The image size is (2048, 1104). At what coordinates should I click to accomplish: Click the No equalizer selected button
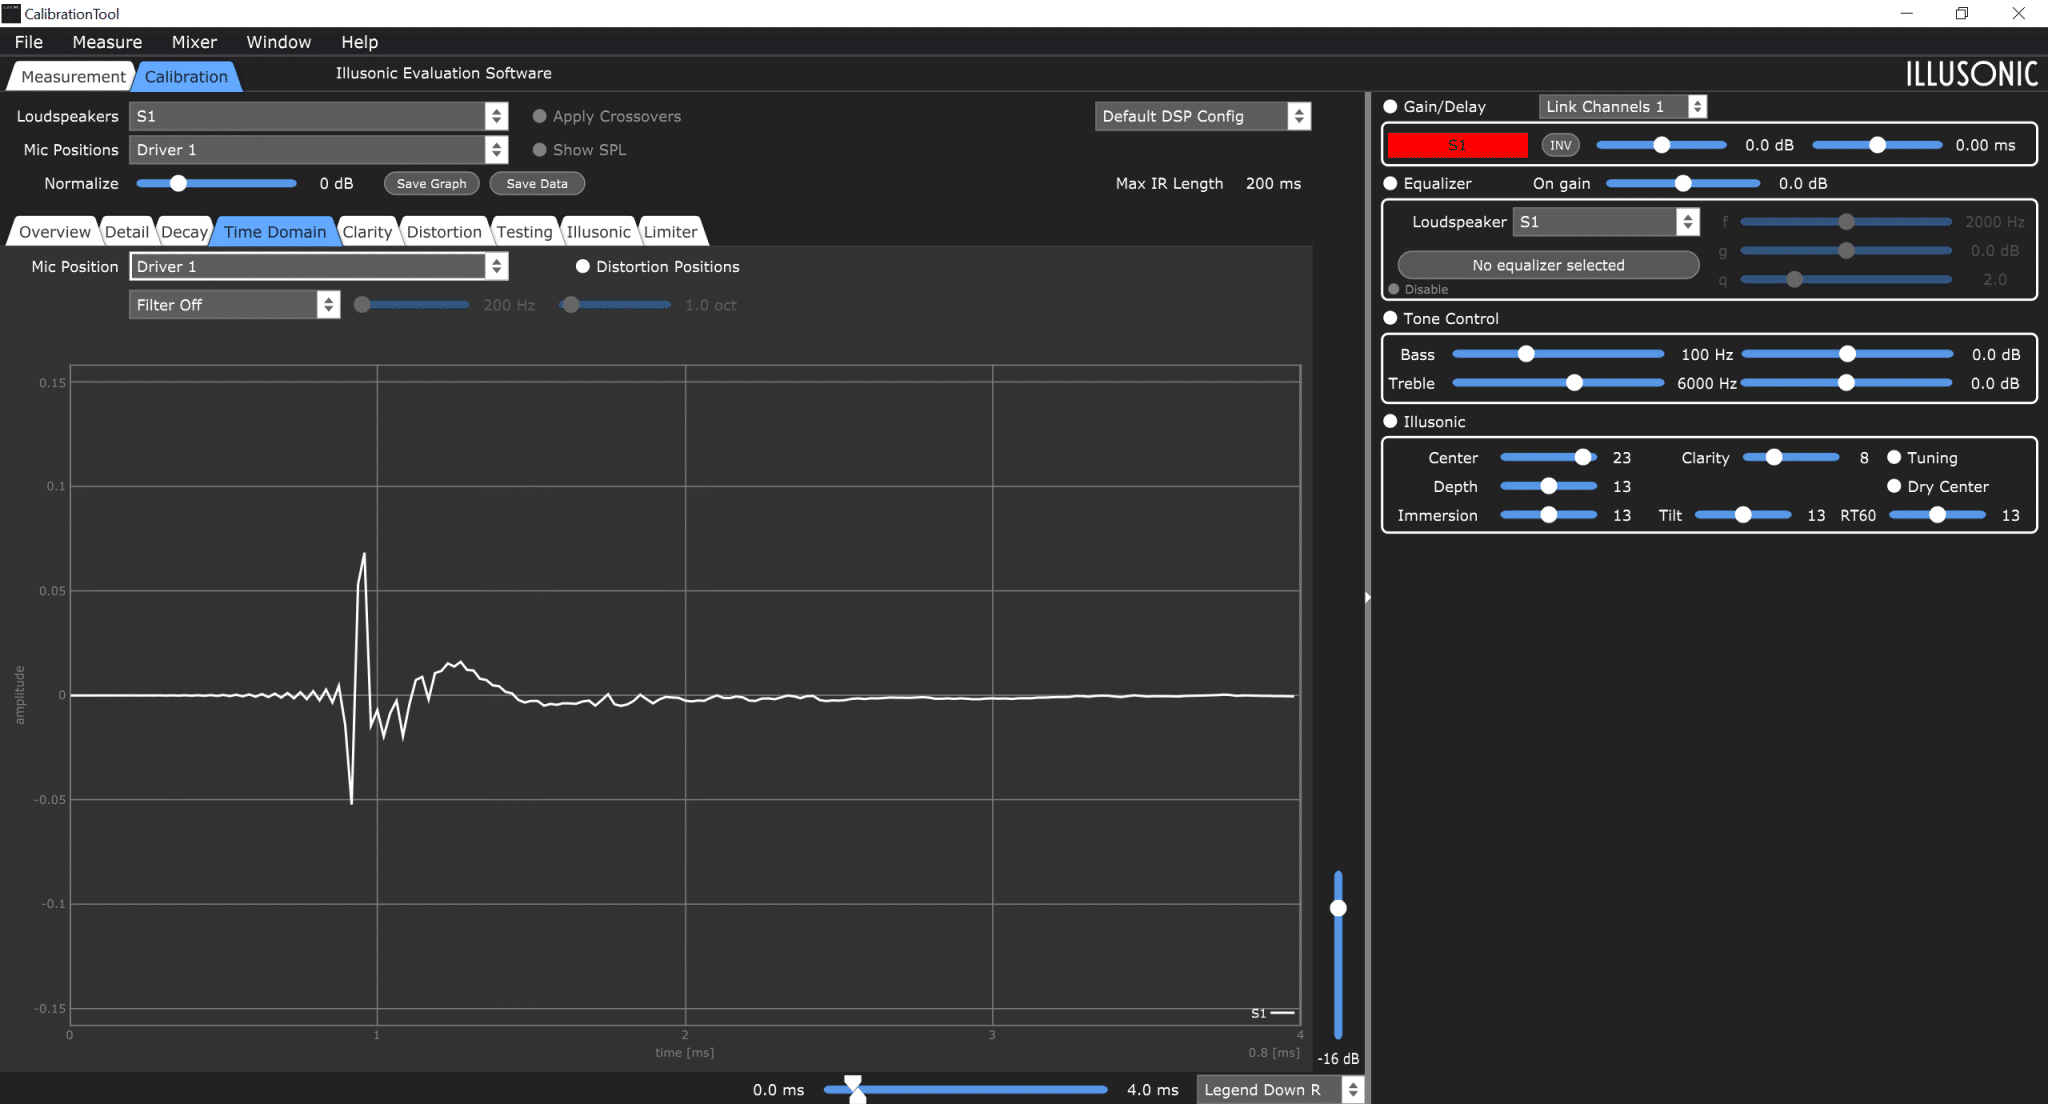[x=1548, y=265]
